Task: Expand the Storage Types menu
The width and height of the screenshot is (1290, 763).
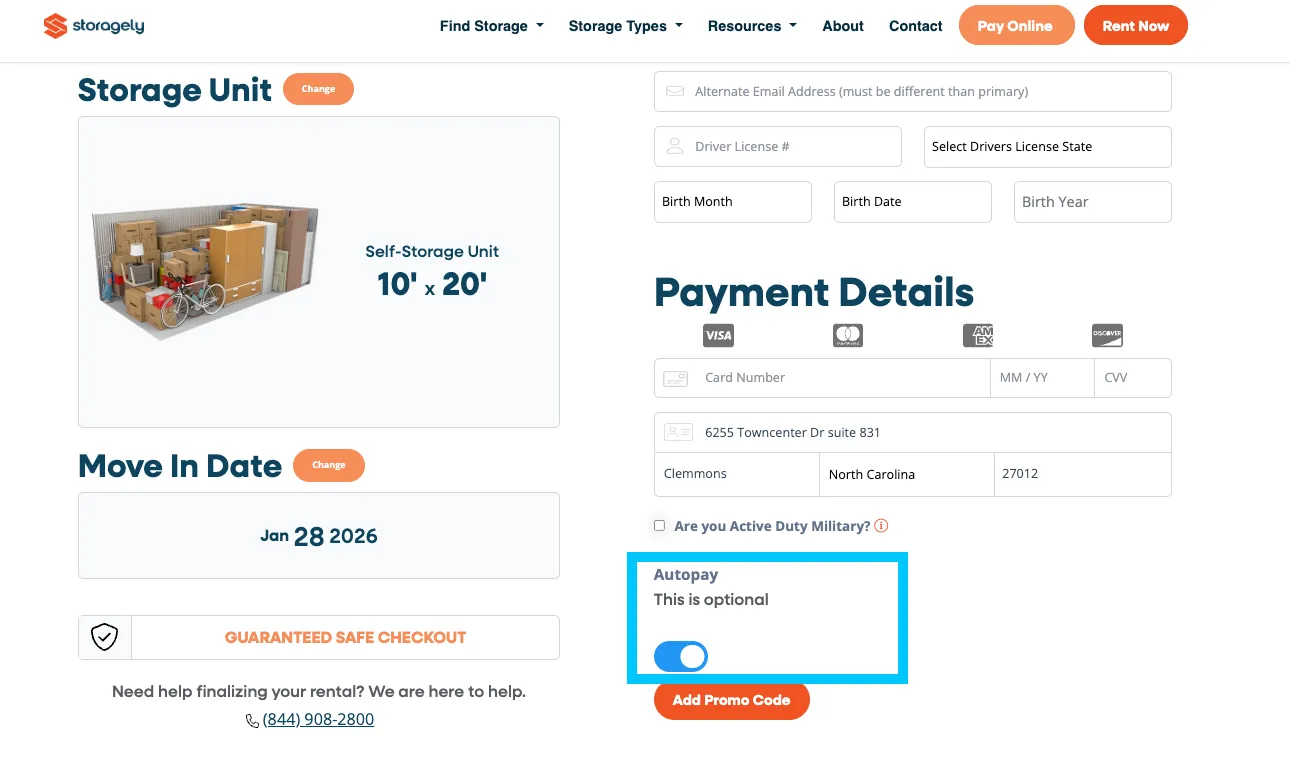Action: [625, 26]
